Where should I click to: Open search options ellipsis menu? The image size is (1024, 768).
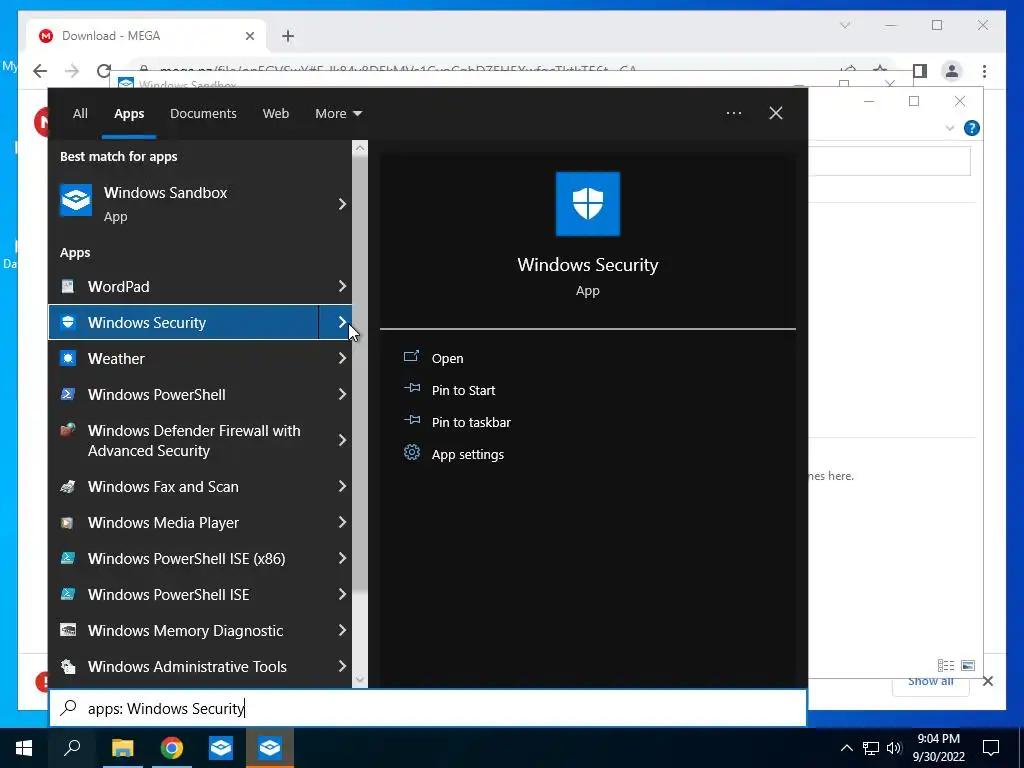[734, 113]
